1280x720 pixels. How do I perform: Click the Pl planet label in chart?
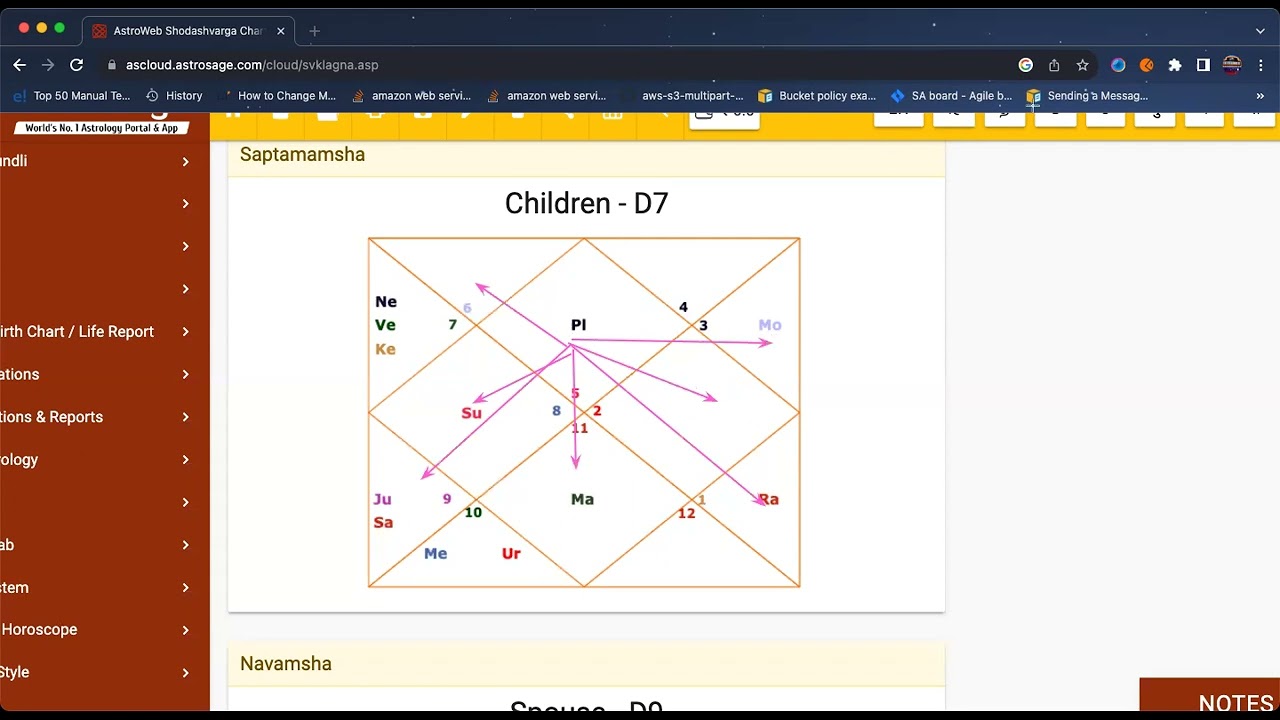578,325
